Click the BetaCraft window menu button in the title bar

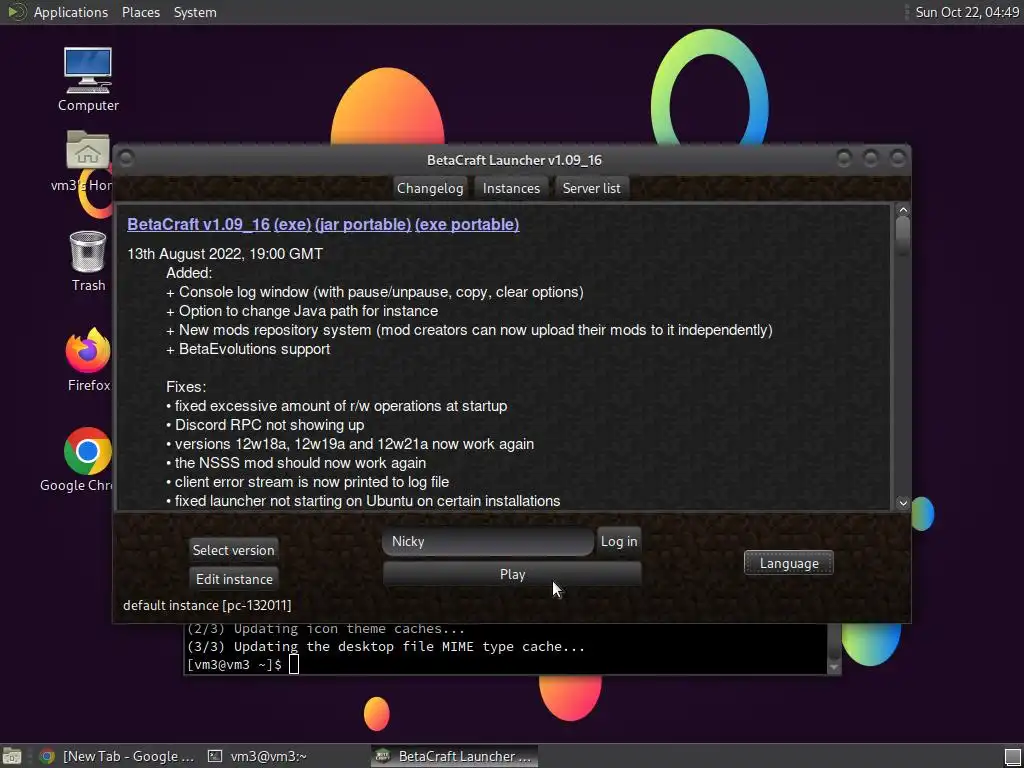click(x=126, y=159)
